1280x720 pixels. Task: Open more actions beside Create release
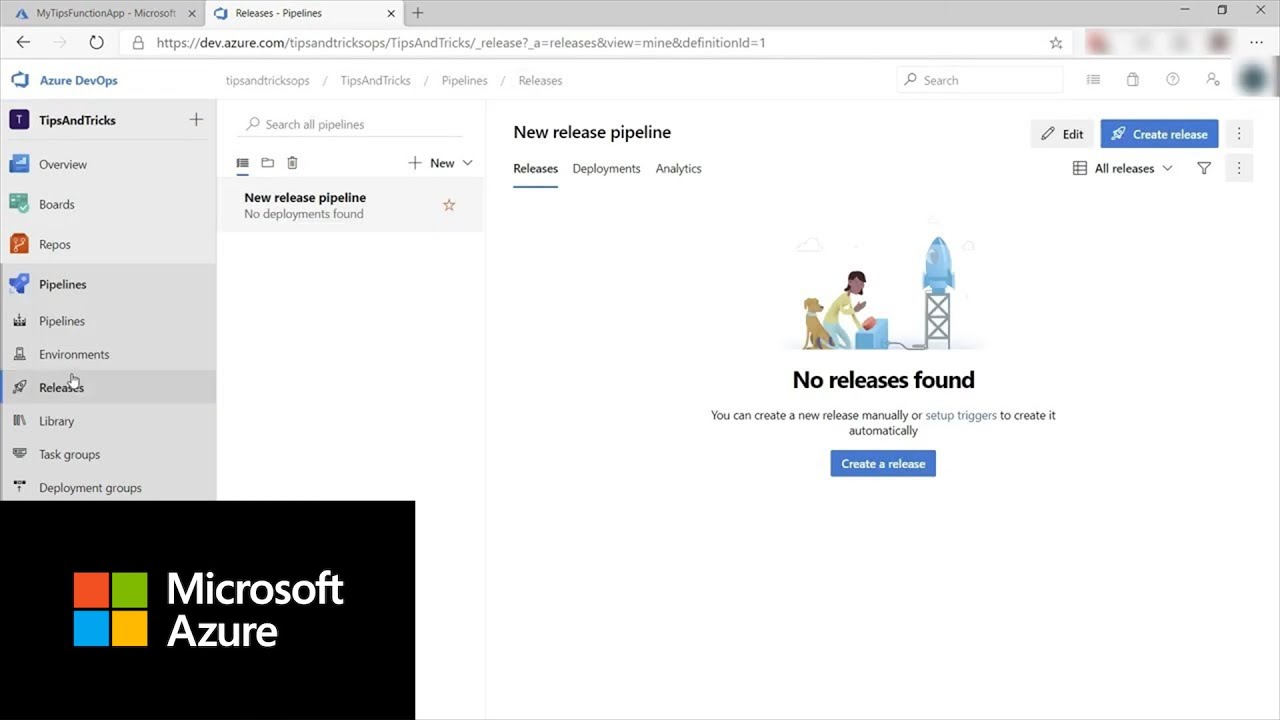(1239, 134)
